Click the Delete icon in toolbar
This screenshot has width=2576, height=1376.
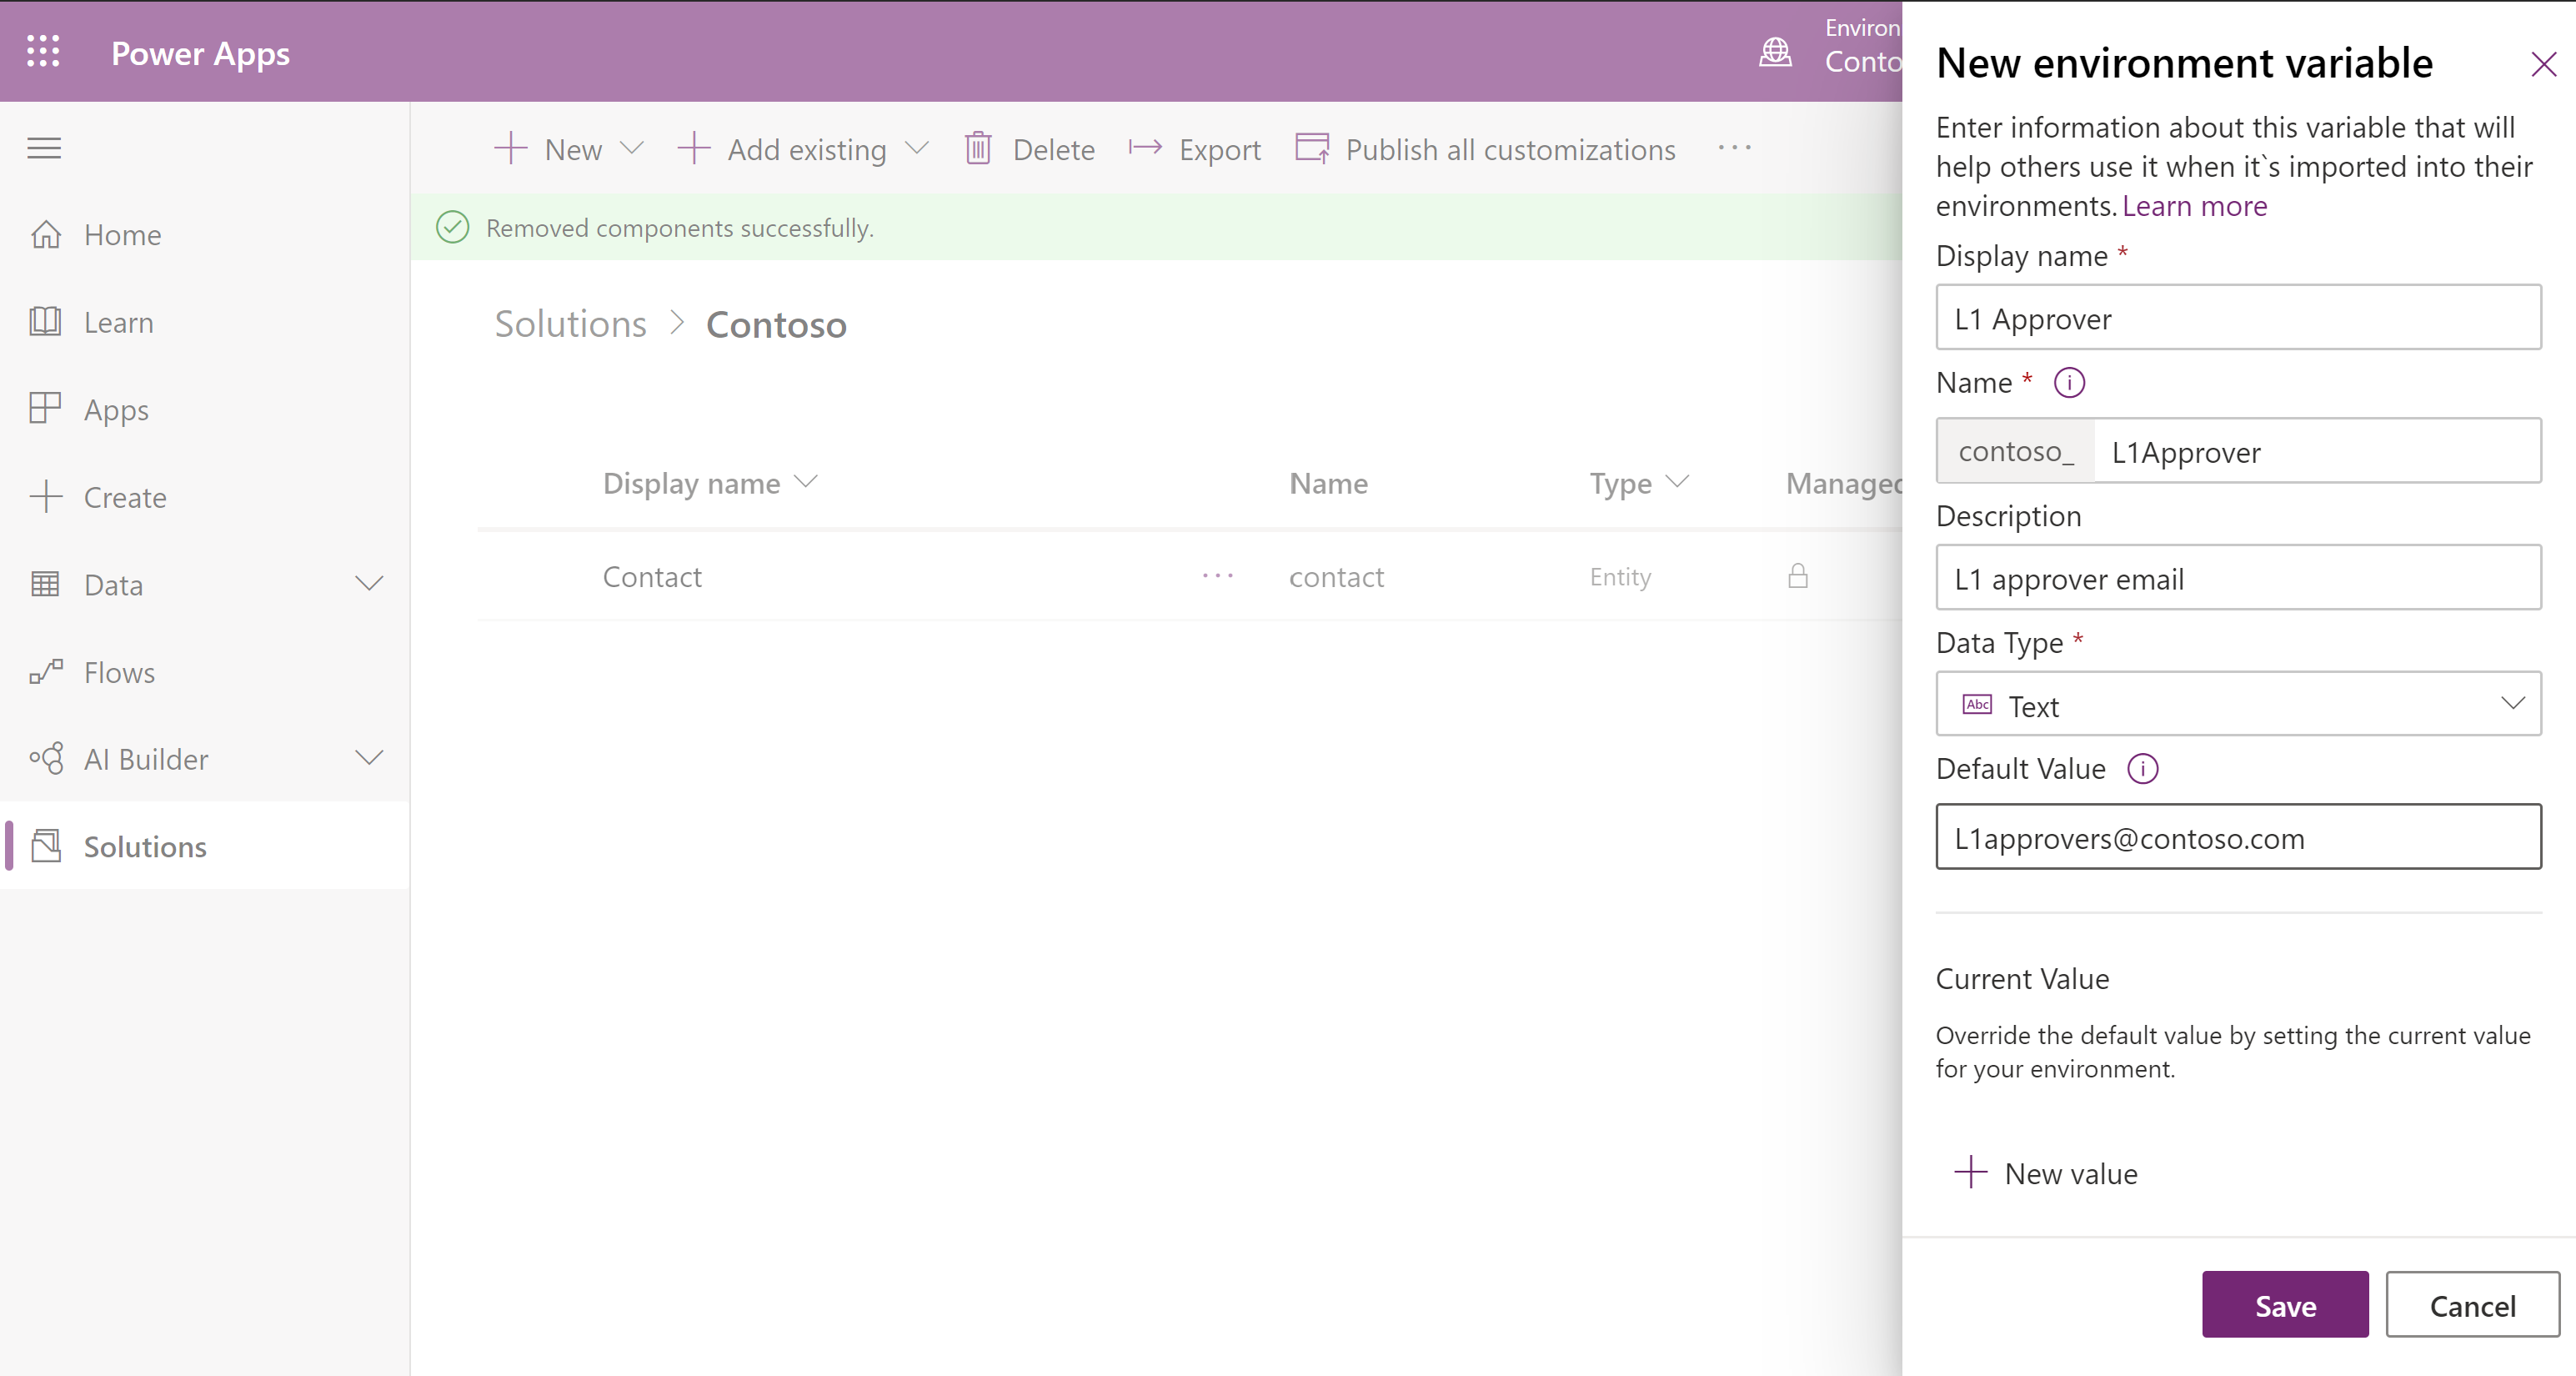980,150
